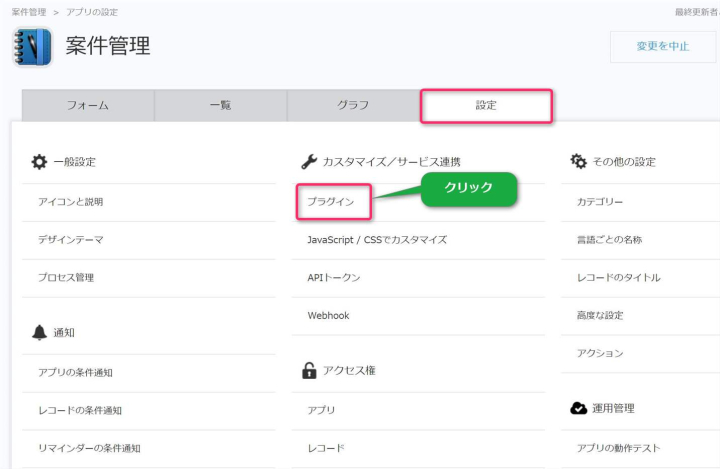The height and width of the screenshot is (469, 720).
Task: Open アイコンと説明 under general settings
Action: 70,202
